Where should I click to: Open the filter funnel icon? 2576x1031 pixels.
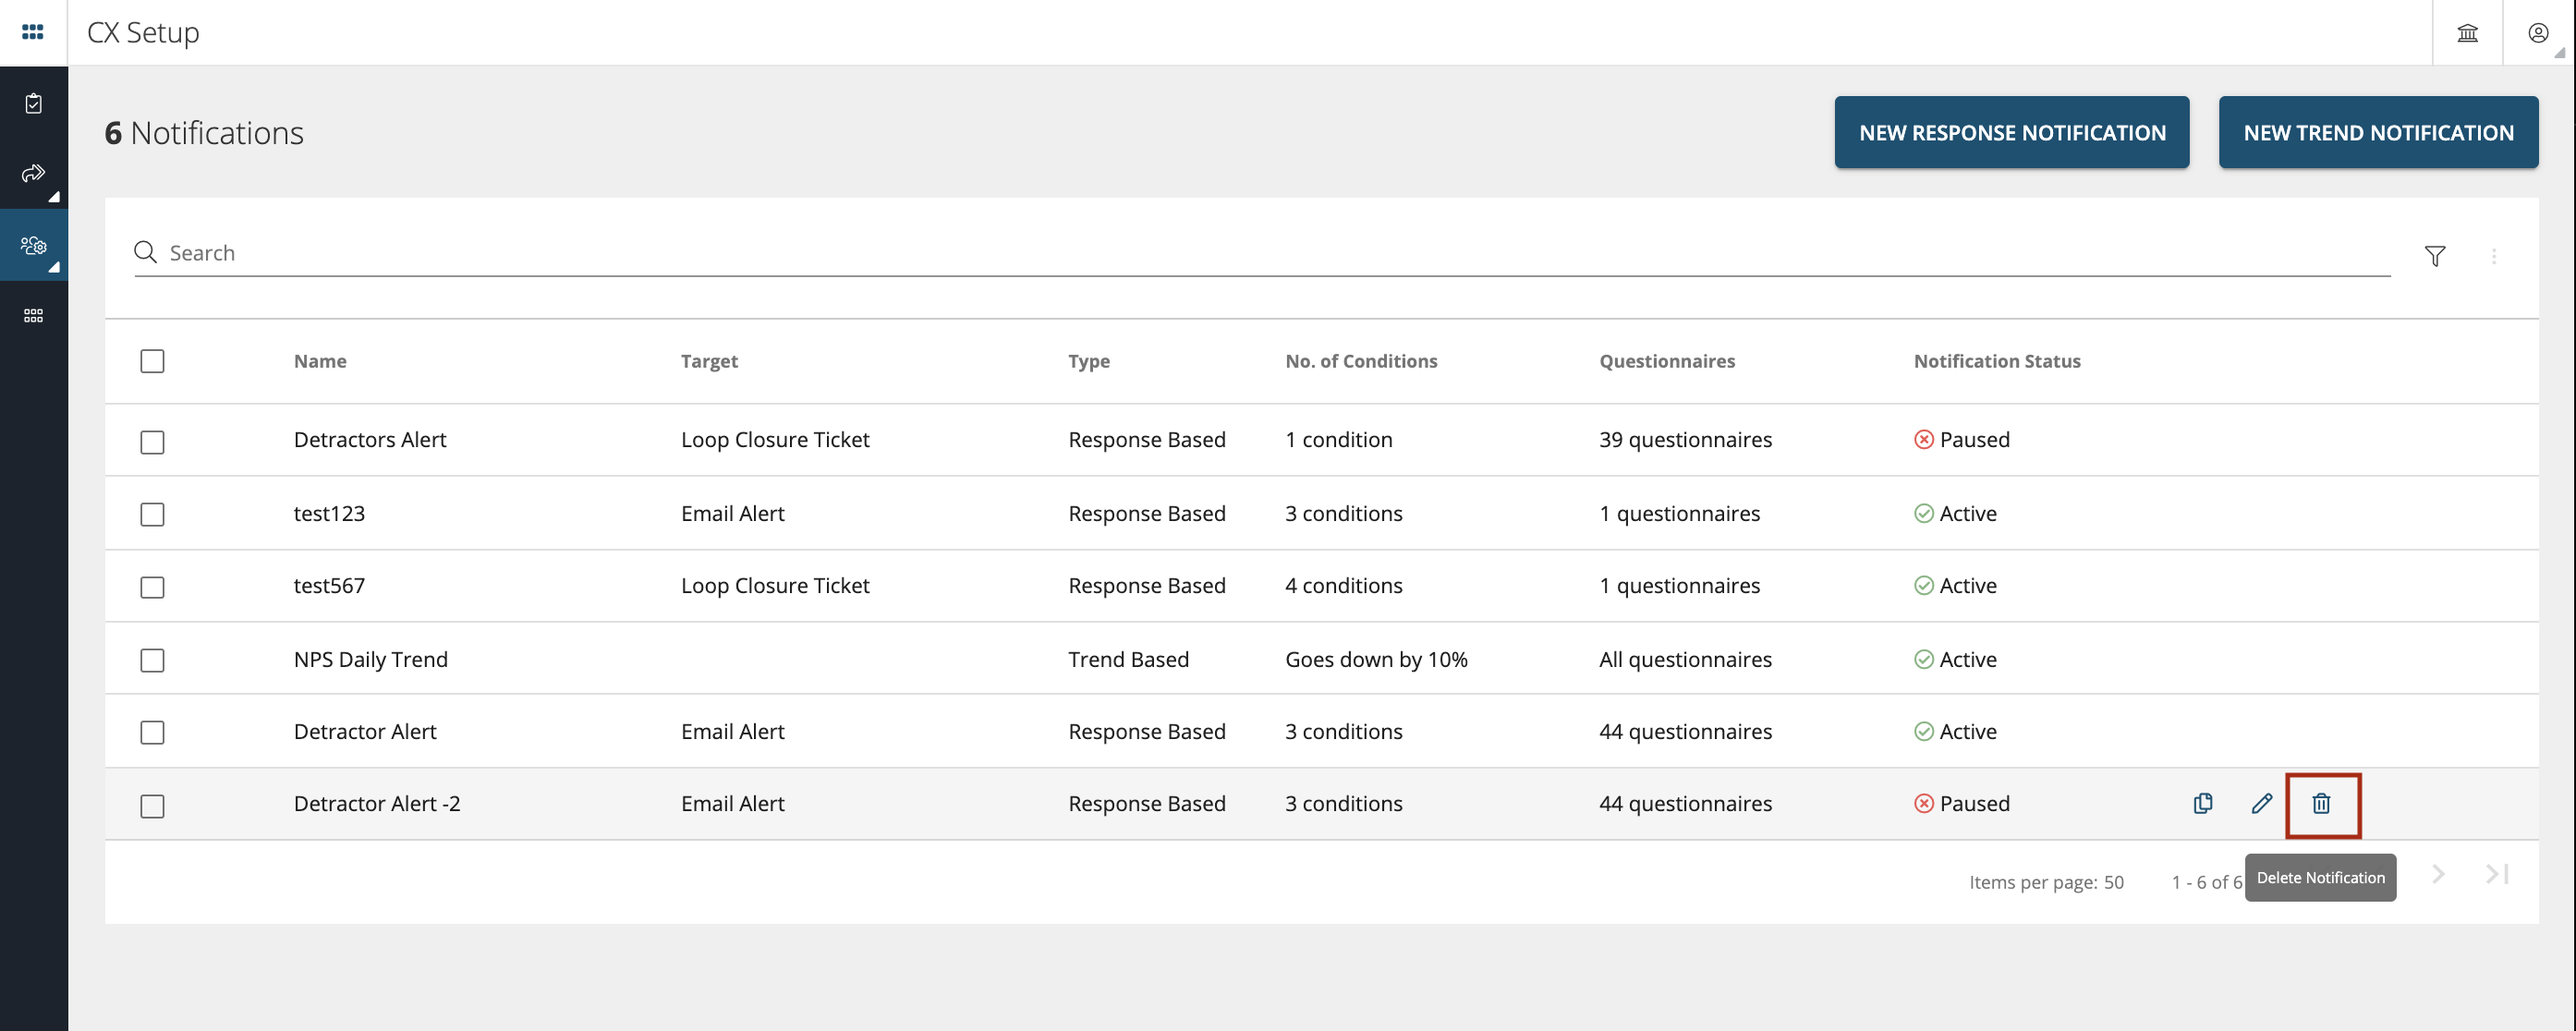click(x=2435, y=256)
